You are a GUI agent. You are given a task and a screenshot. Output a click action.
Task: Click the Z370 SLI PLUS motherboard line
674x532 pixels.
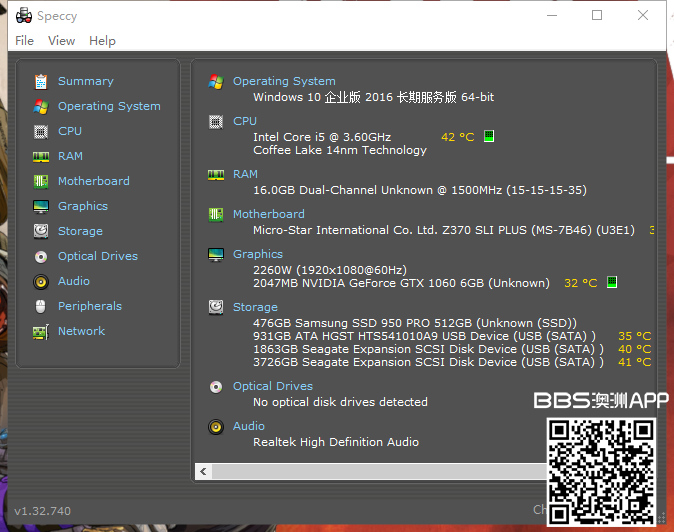point(444,230)
